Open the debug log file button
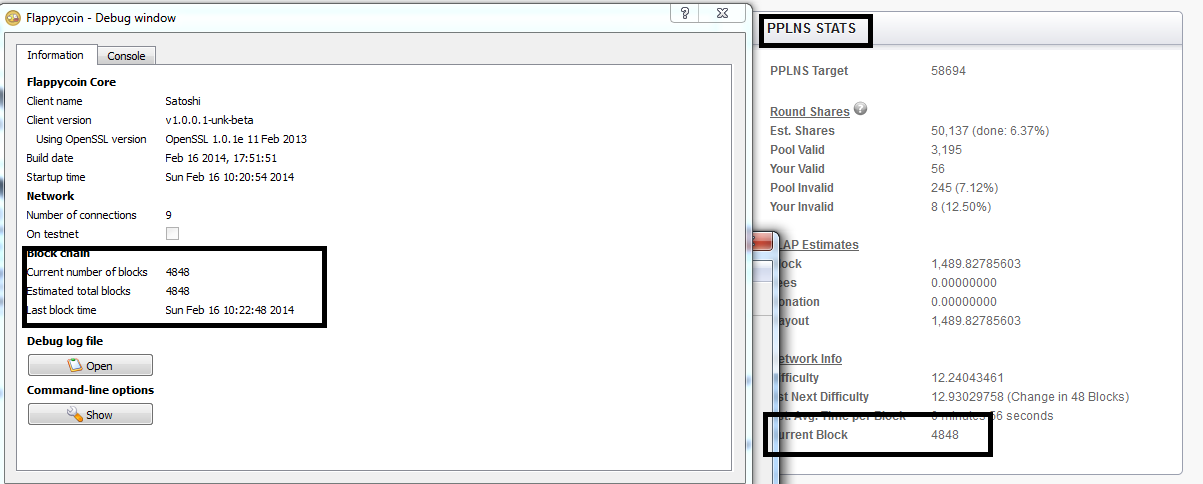 90,365
